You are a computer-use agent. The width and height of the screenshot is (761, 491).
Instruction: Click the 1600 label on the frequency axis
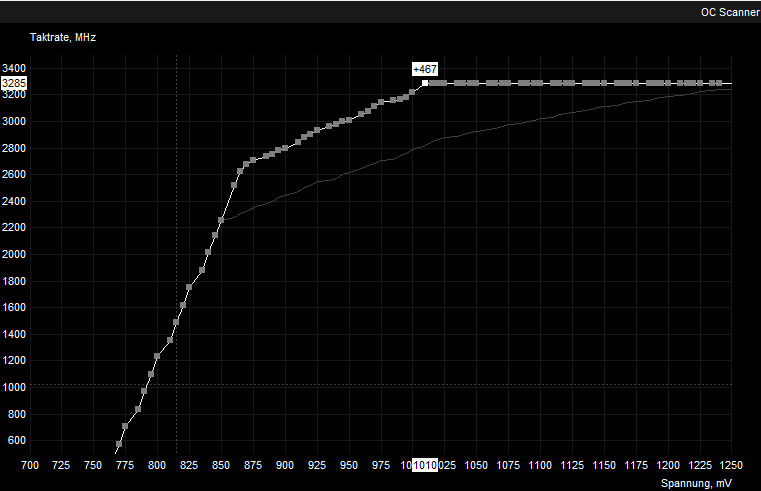pos(14,307)
